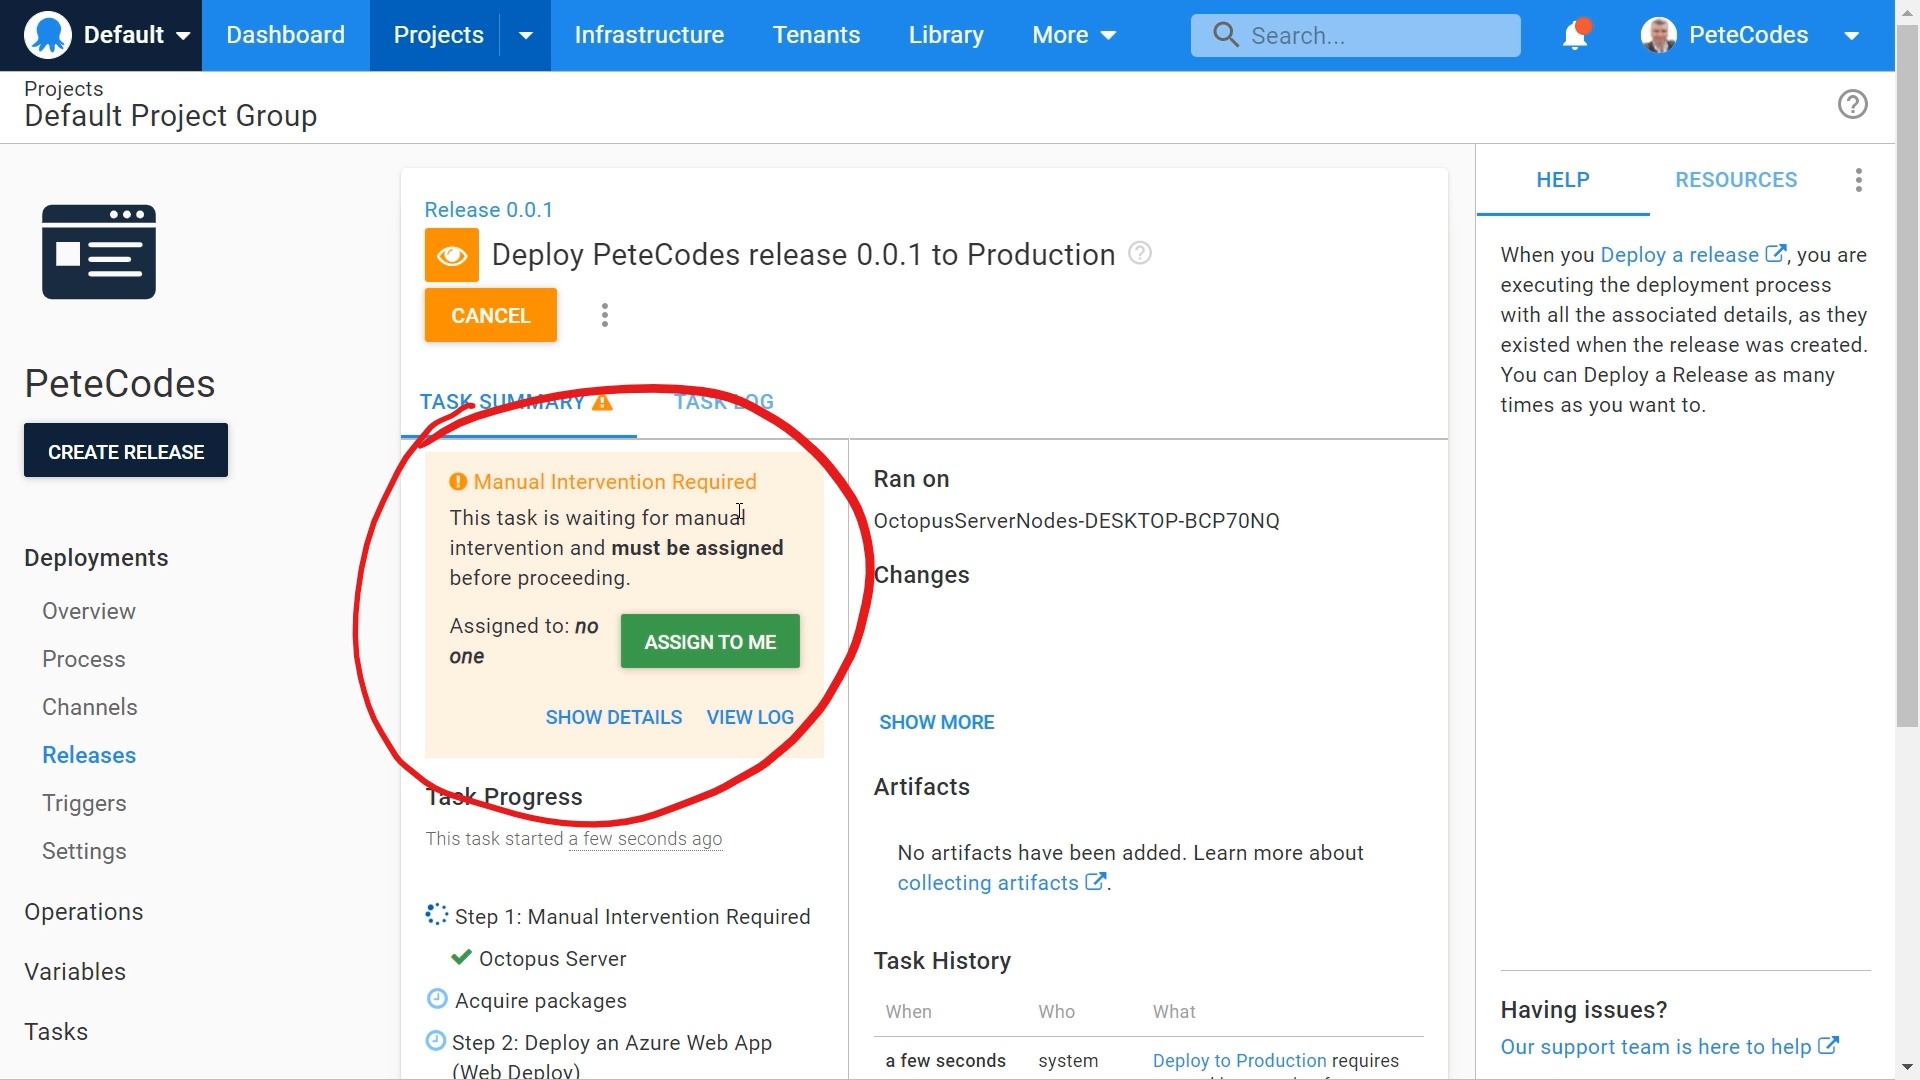
Task: Click the Release 0.0.1 breadcrumb link
Action: point(488,210)
